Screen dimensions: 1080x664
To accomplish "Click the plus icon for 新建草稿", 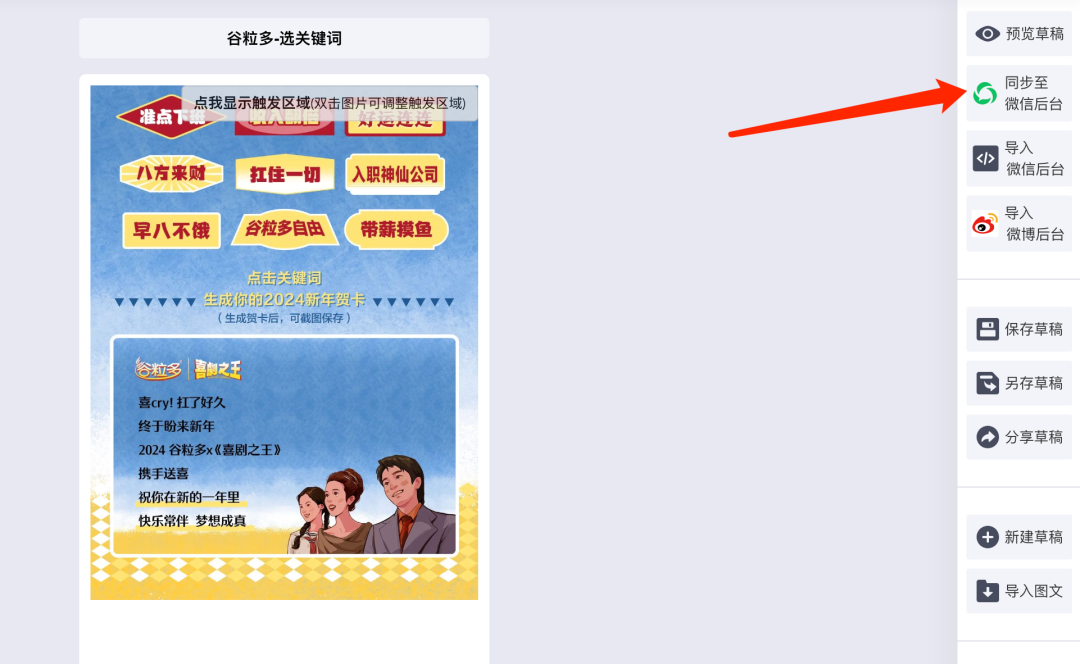I will (x=987, y=537).
